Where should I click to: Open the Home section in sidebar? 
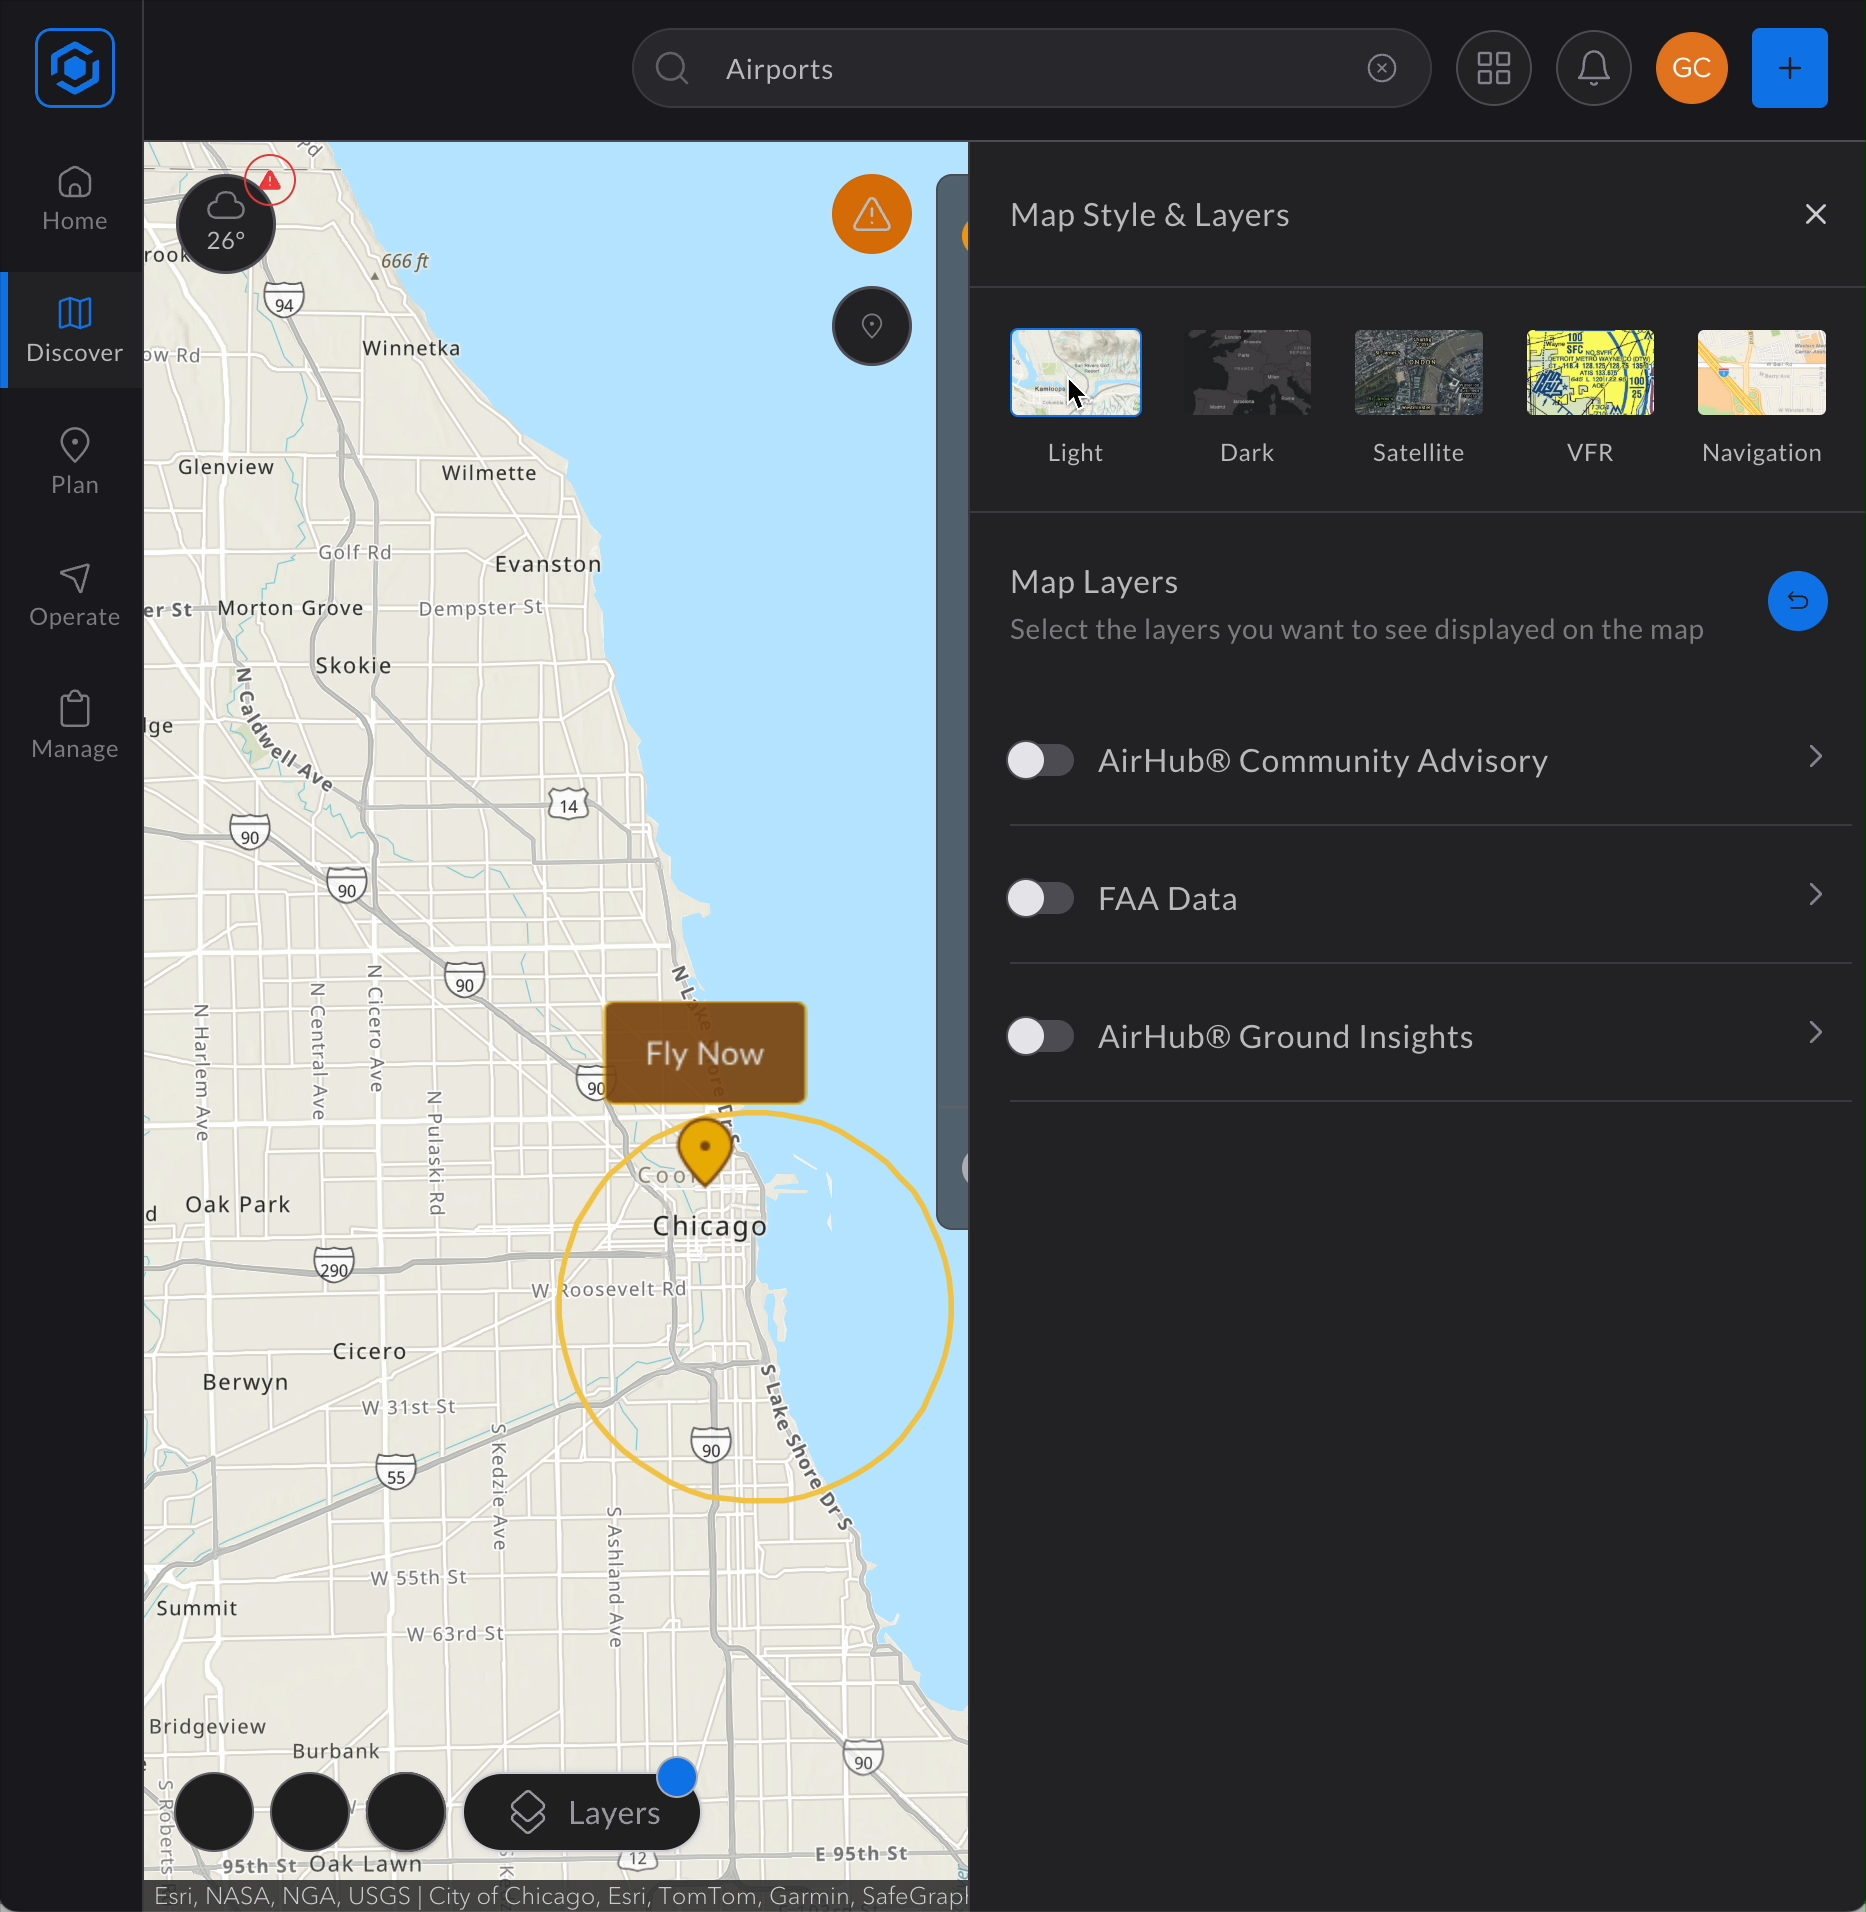[x=73, y=198]
